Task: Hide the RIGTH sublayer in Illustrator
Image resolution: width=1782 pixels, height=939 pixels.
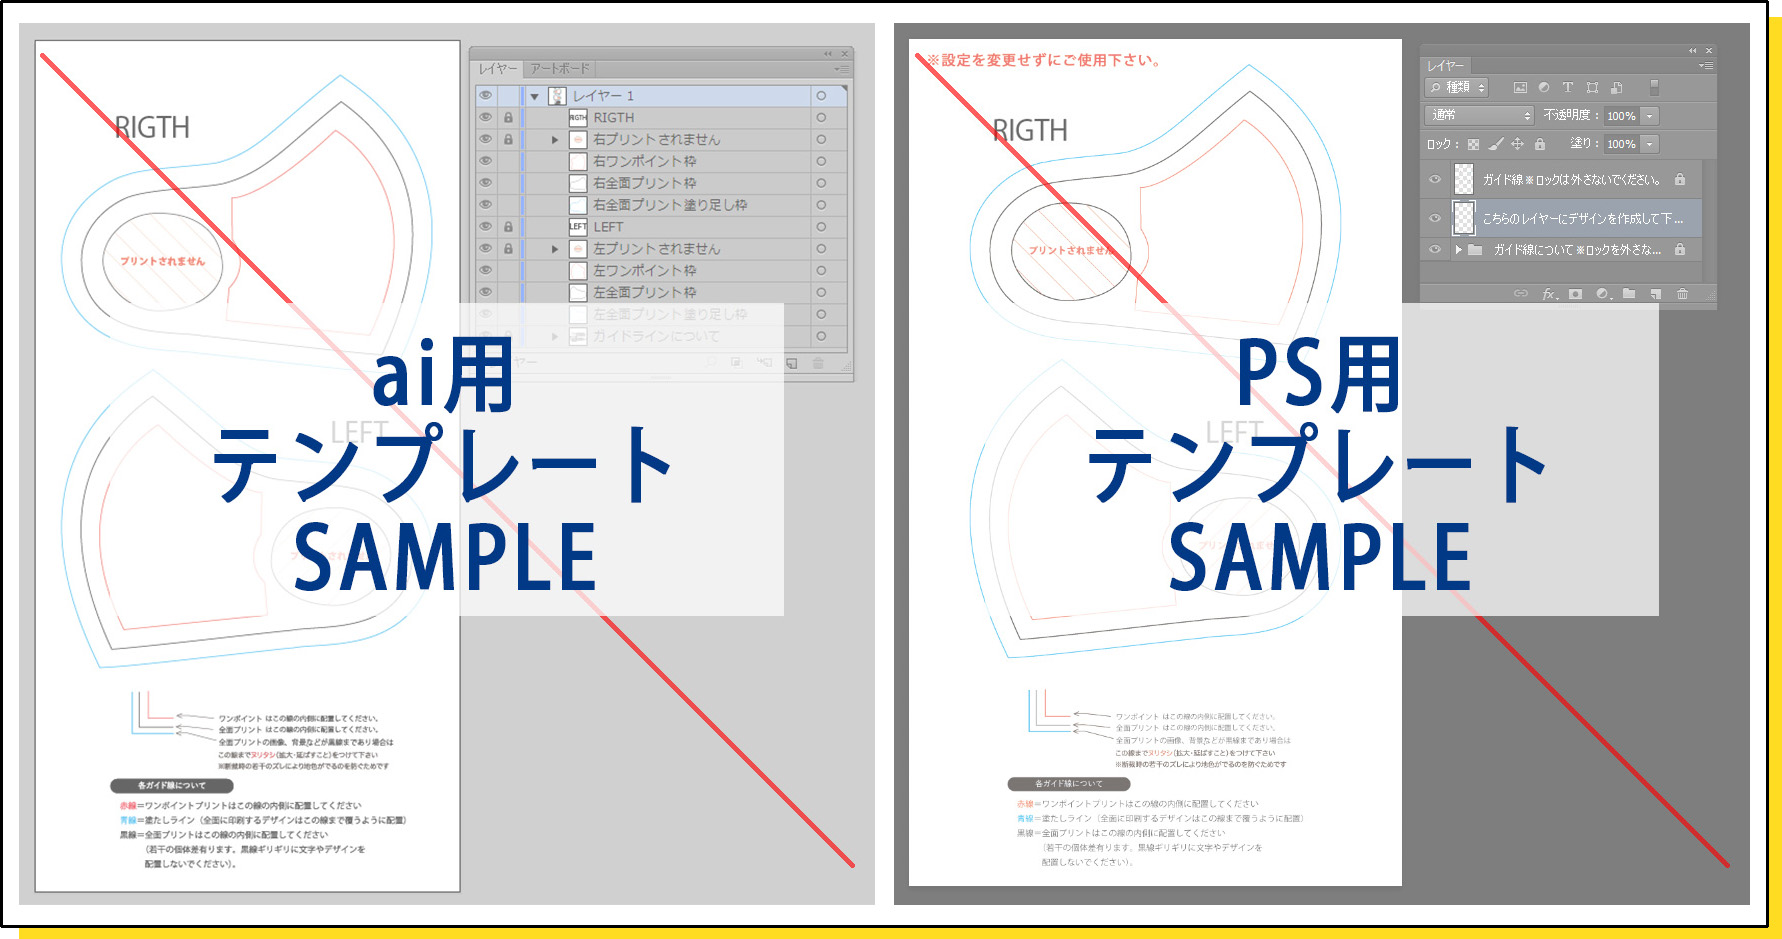Action: click(x=486, y=117)
